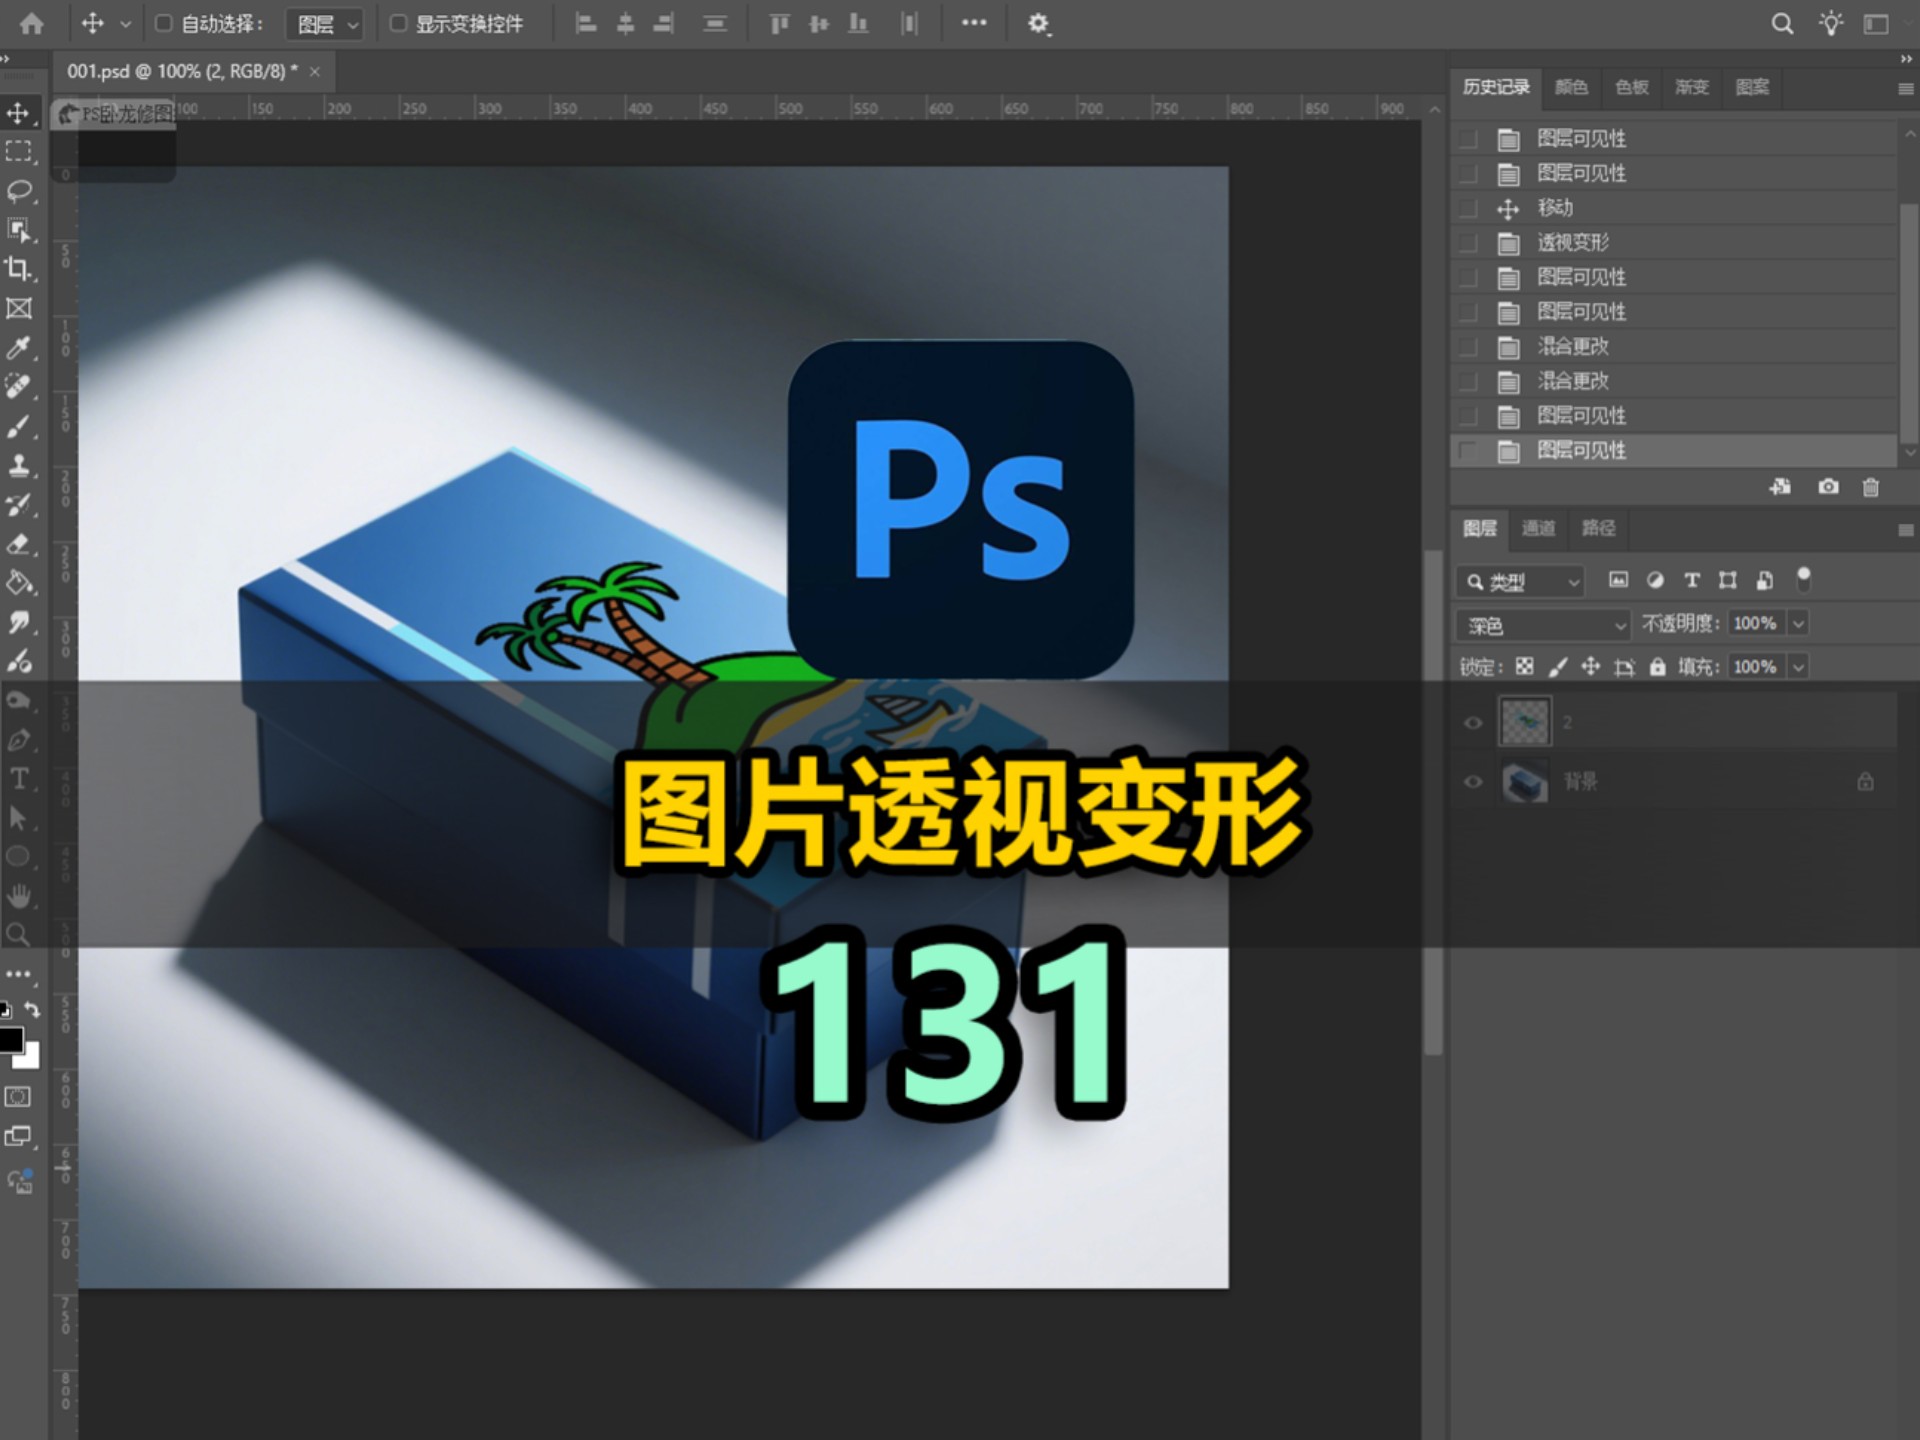Select the Frame tool
The height and width of the screenshot is (1440, 1920).
pyautogui.click(x=19, y=308)
